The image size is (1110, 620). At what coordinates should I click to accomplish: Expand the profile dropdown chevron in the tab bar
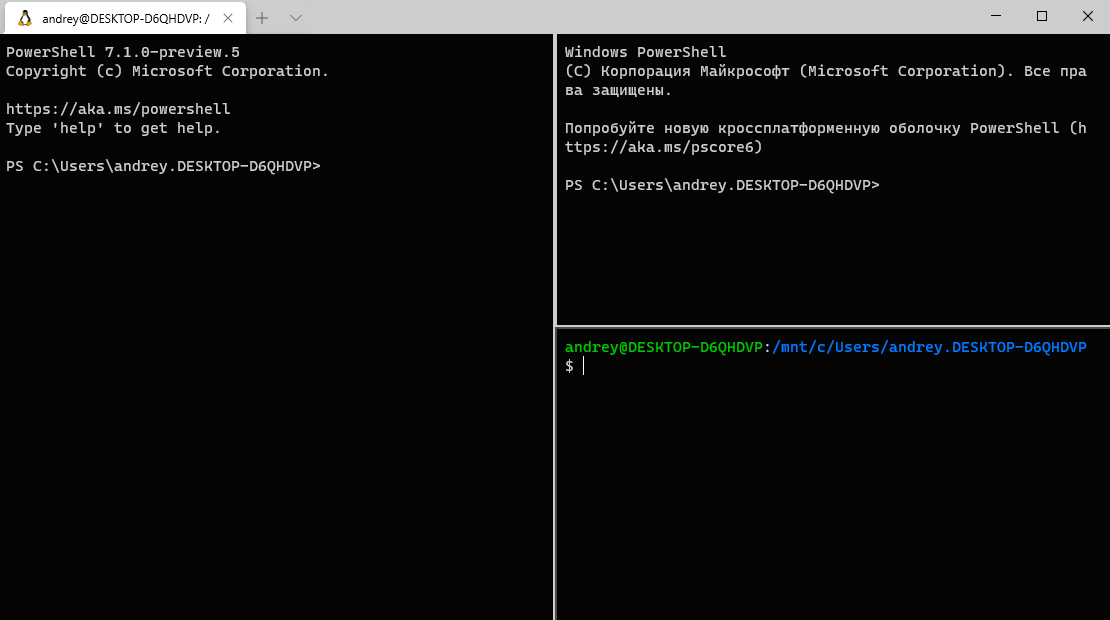point(296,18)
